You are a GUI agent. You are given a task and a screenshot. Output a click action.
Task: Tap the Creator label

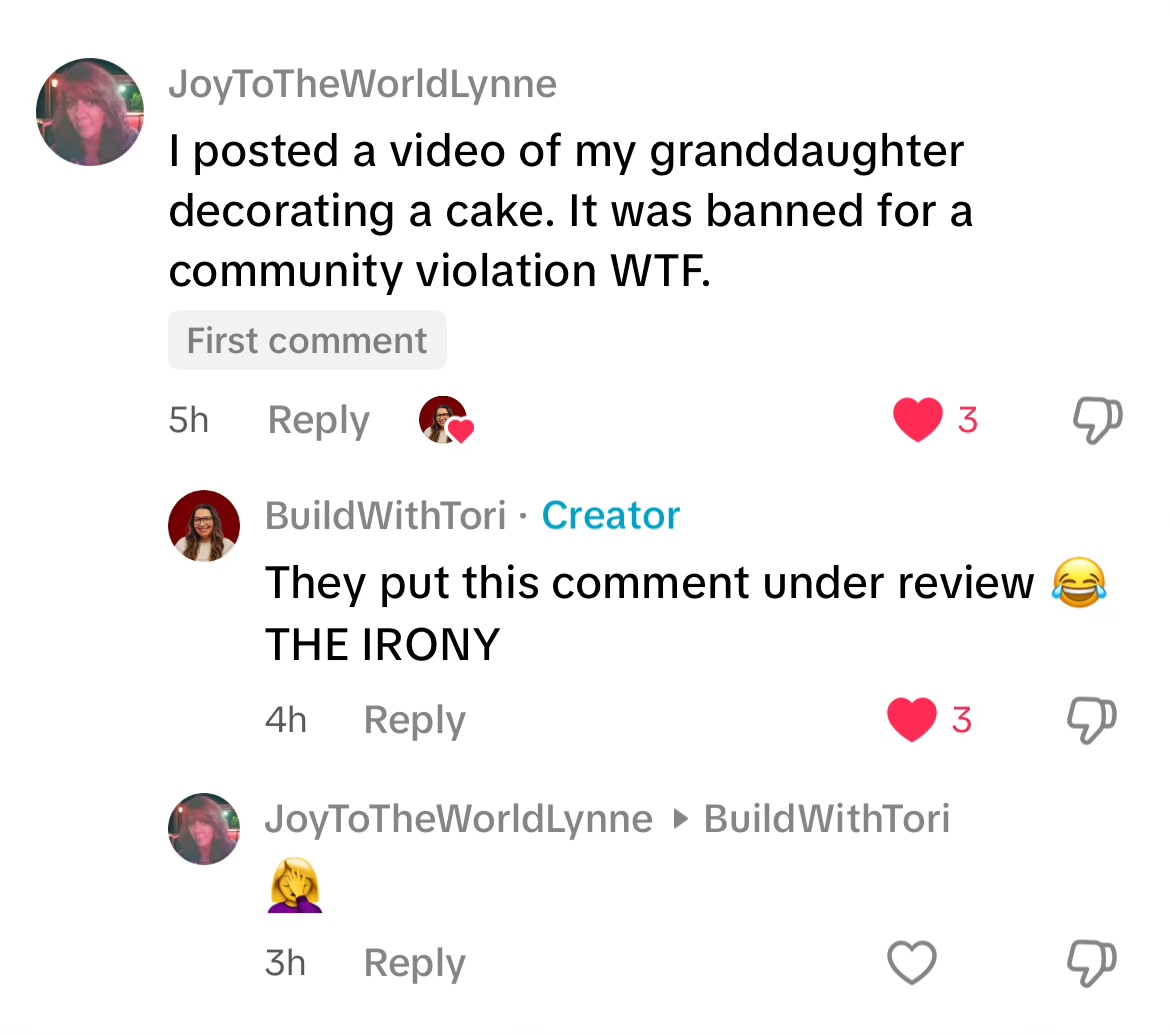(610, 516)
